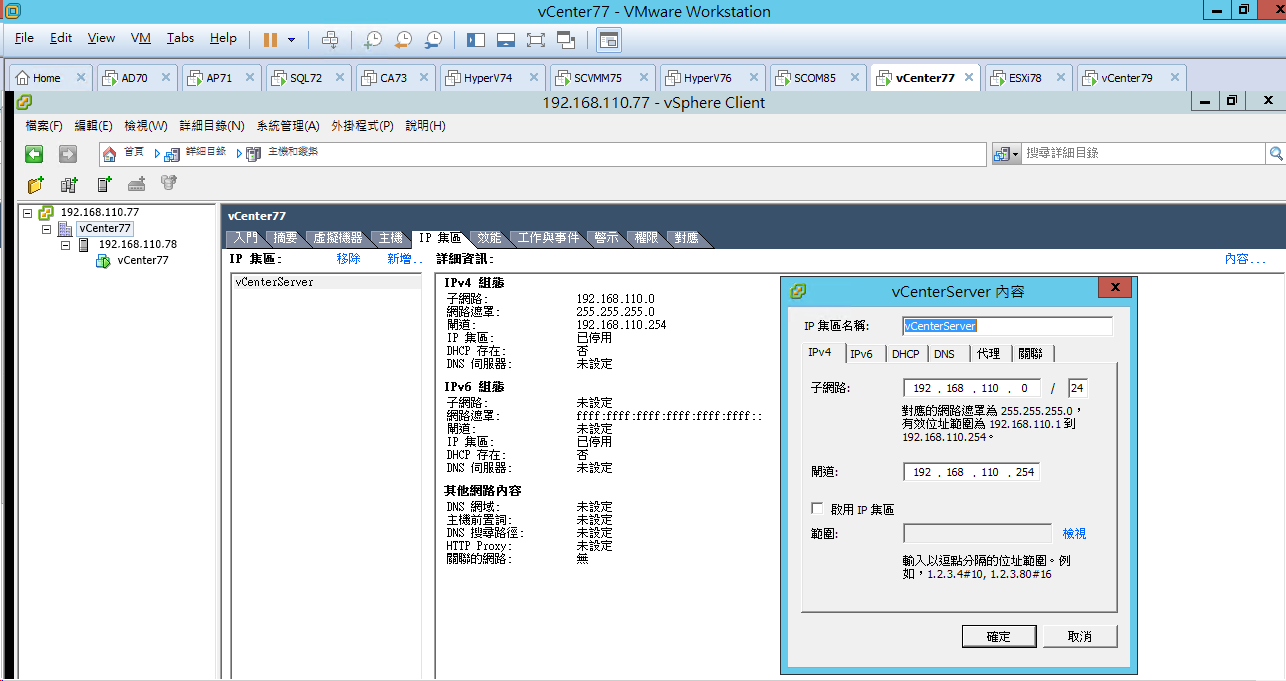Toggle the thumbnail bar view
Viewport: 1286px width, 681px height.
pyautogui.click(x=506, y=40)
